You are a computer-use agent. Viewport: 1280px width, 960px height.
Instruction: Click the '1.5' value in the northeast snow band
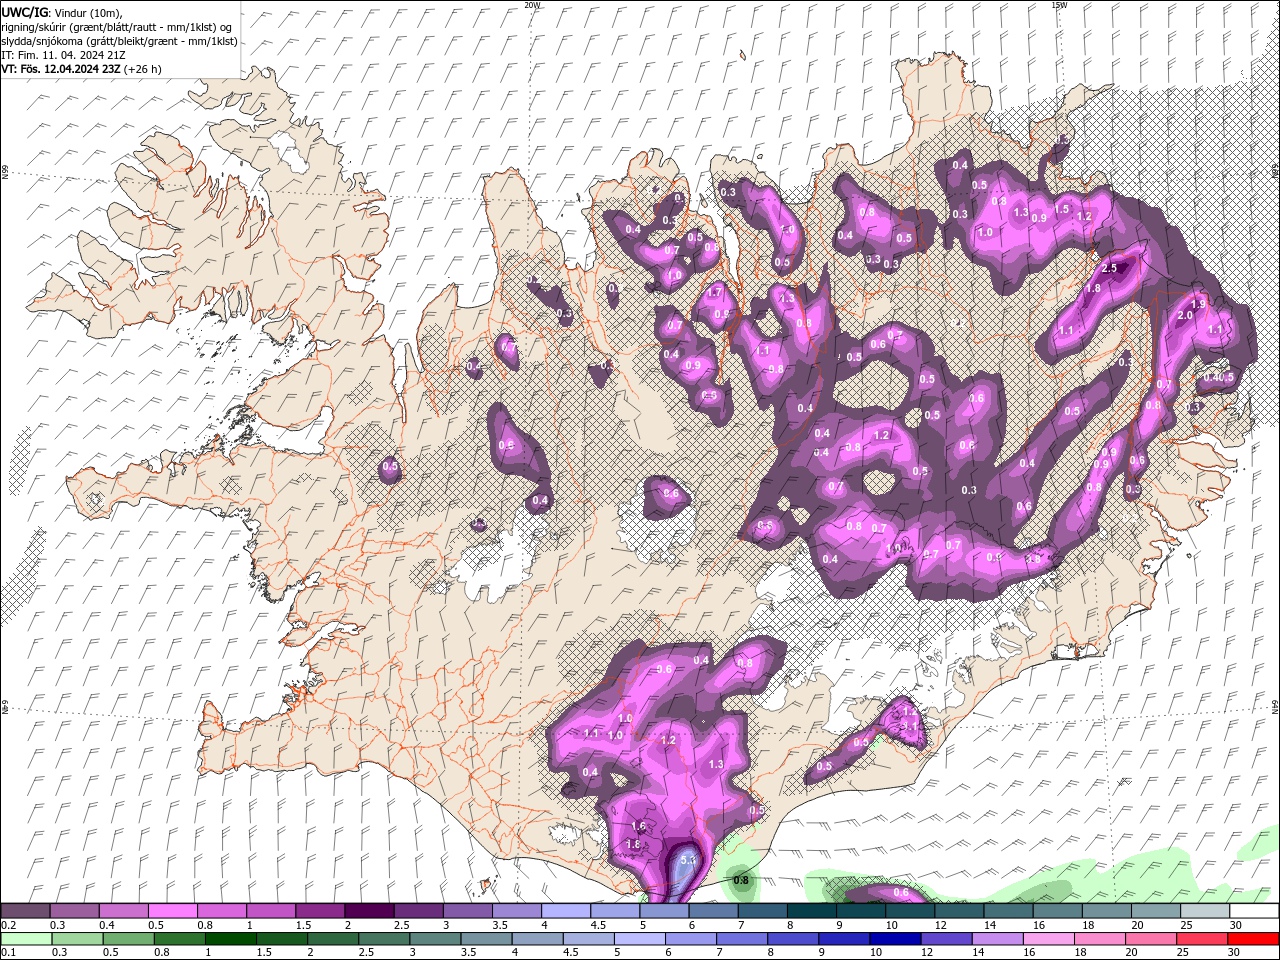point(1063,209)
